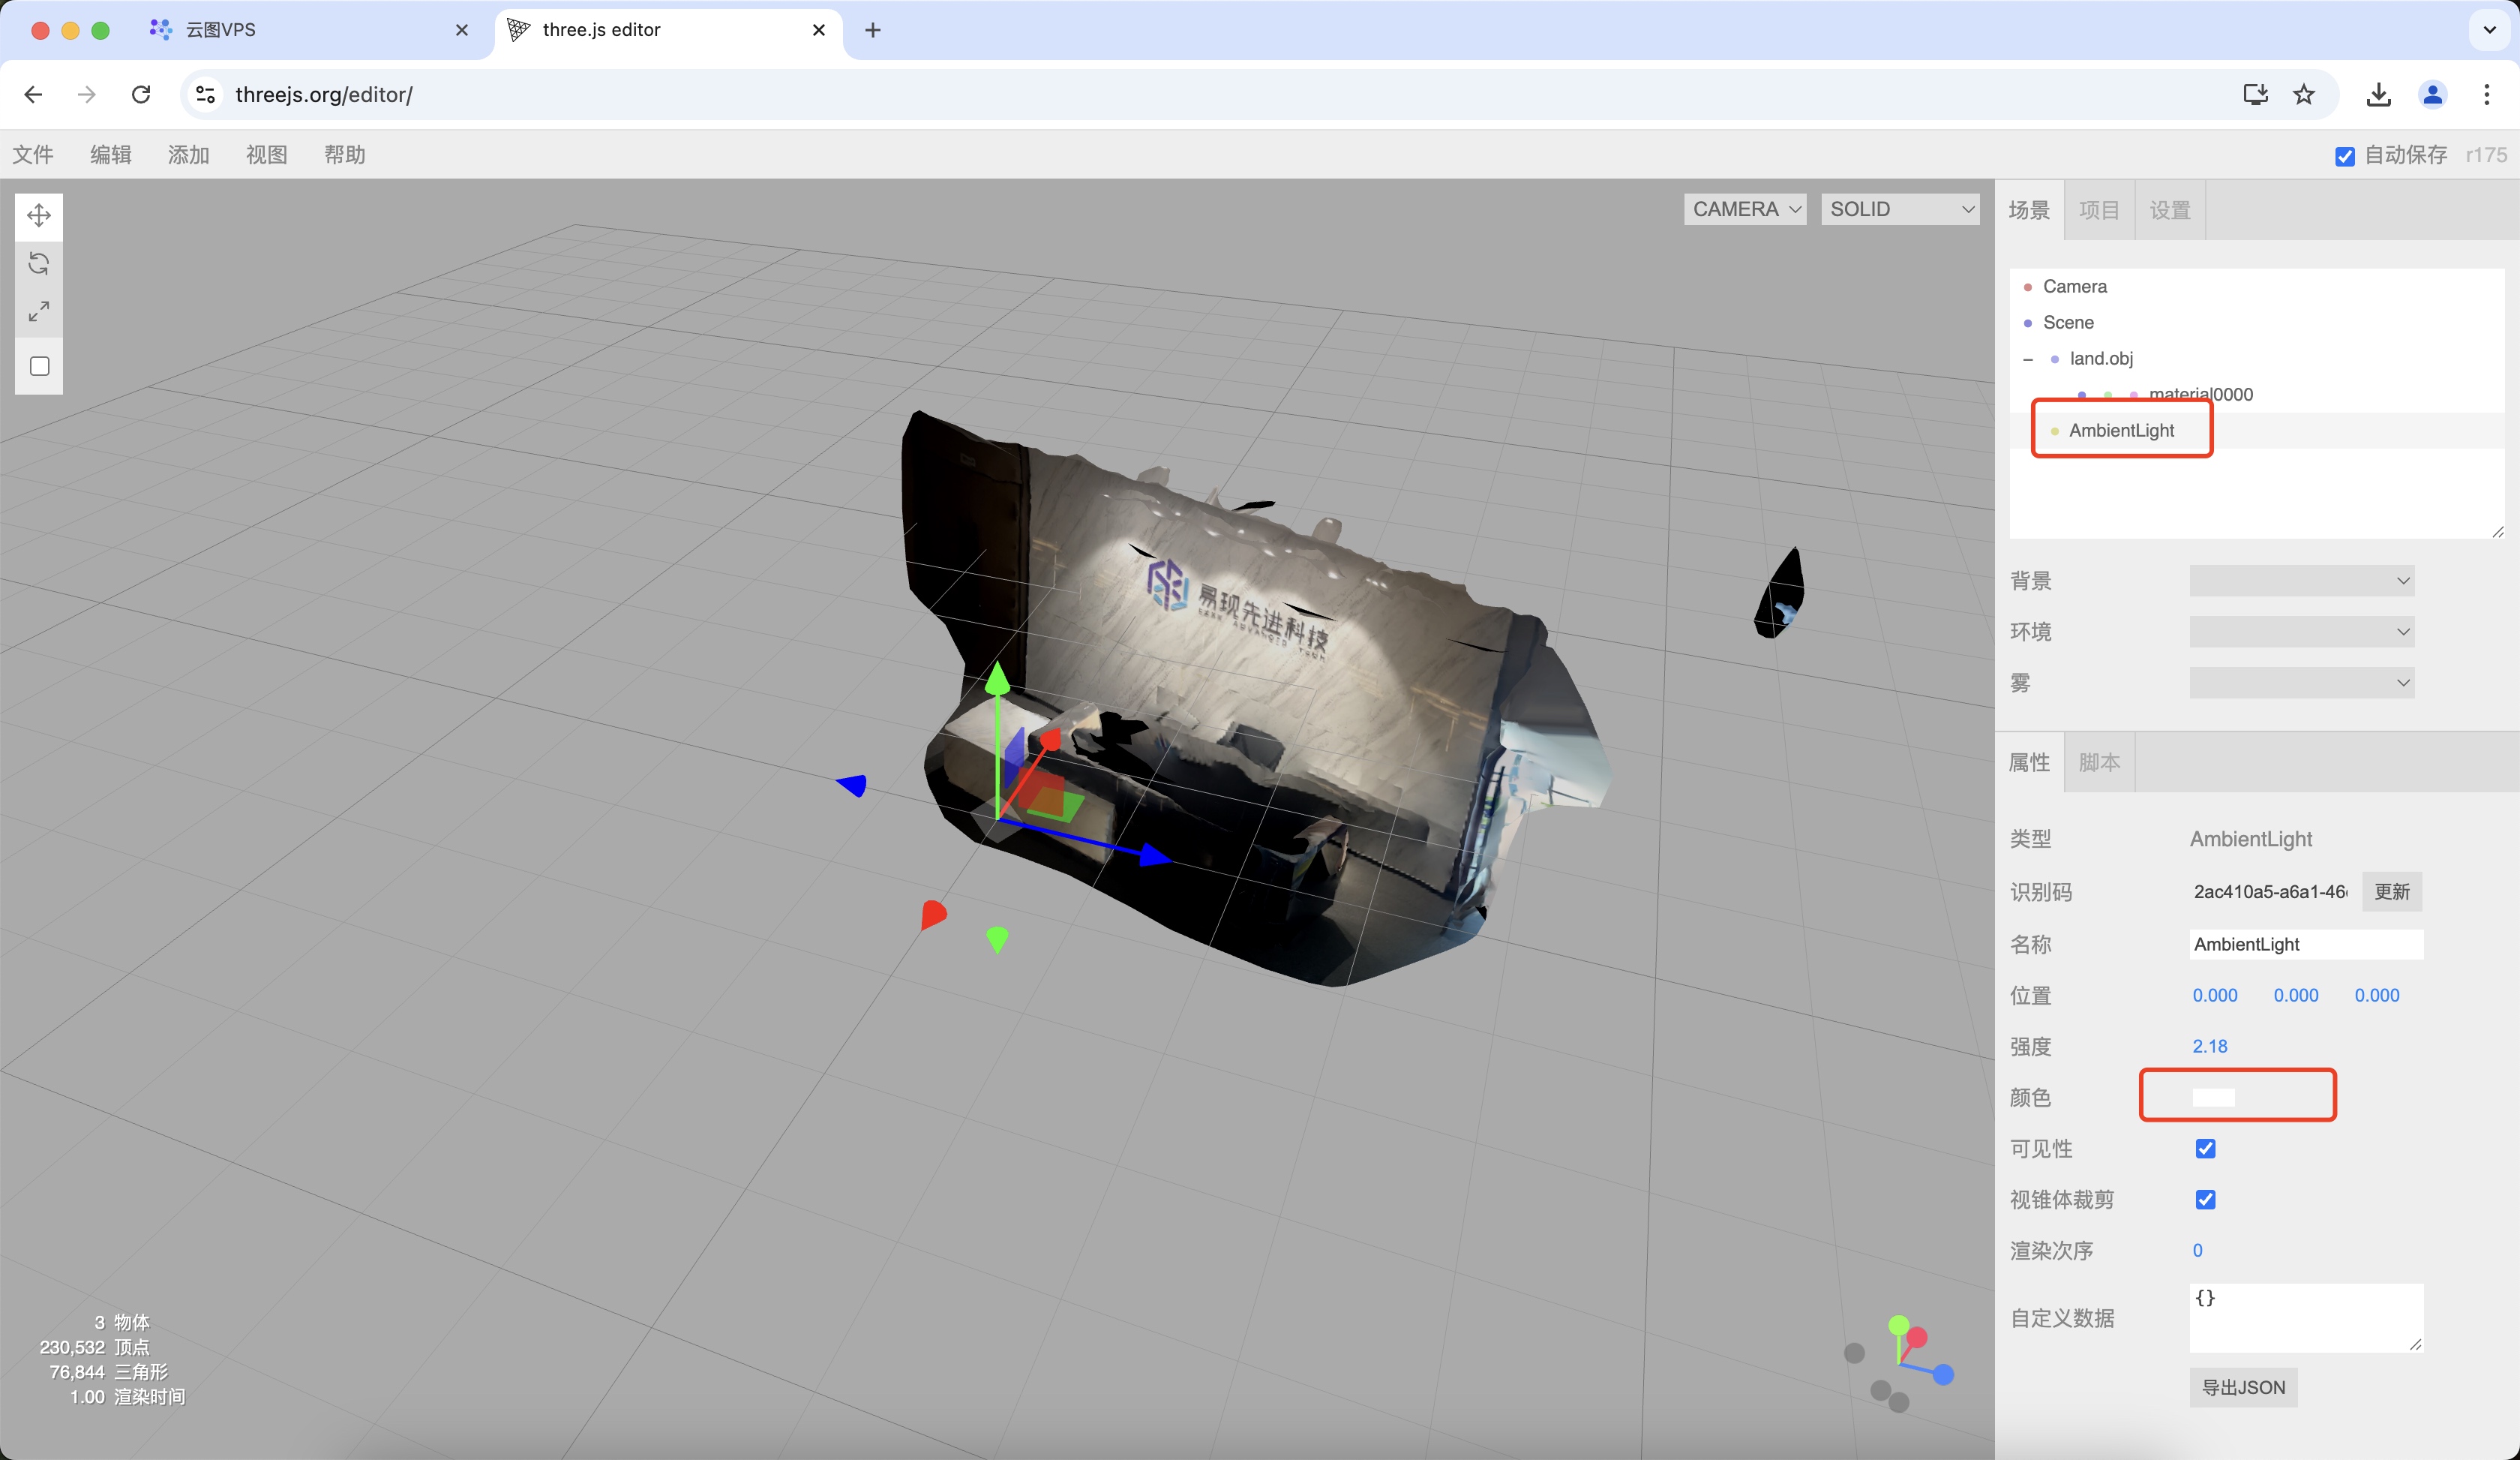
Task: Click the install app icon in address bar
Action: click(2255, 94)
